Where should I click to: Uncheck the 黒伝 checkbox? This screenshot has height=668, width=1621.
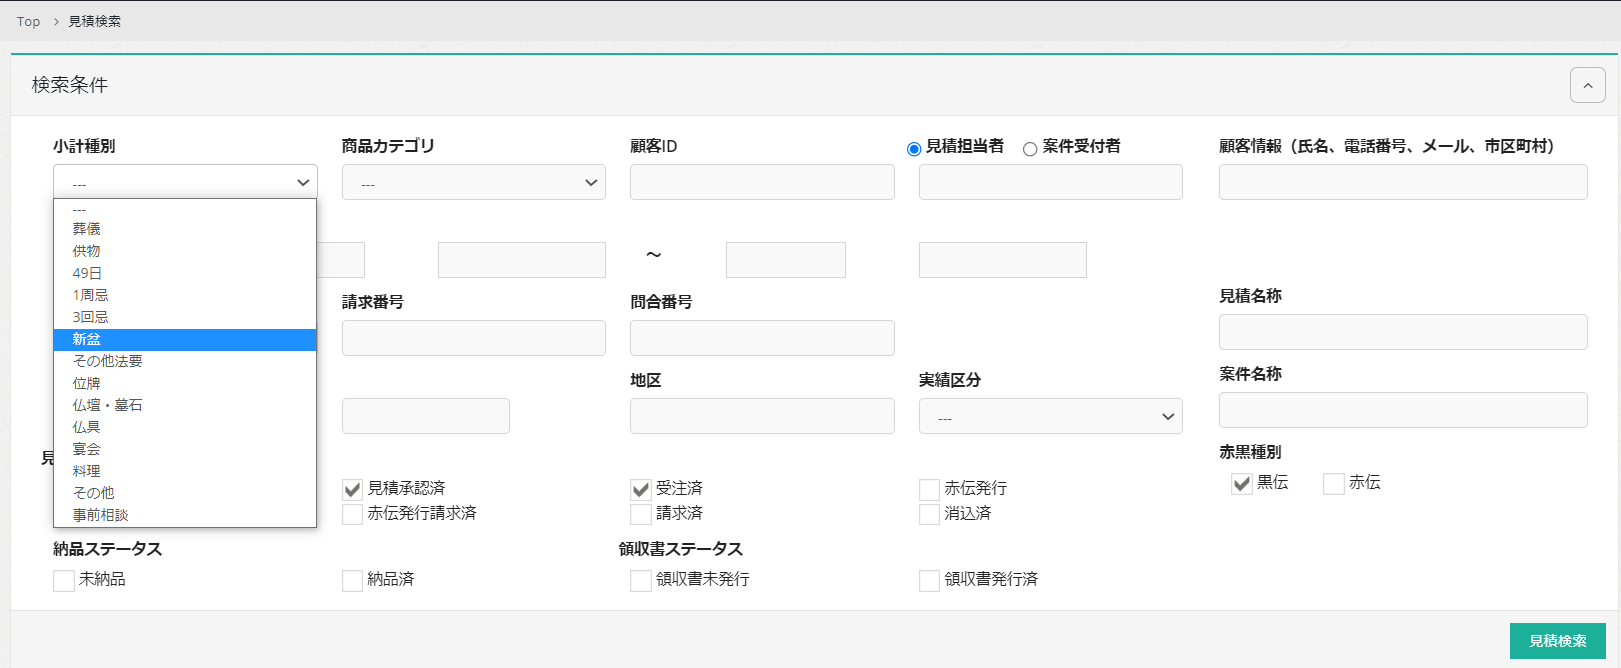pos(1242,484)
